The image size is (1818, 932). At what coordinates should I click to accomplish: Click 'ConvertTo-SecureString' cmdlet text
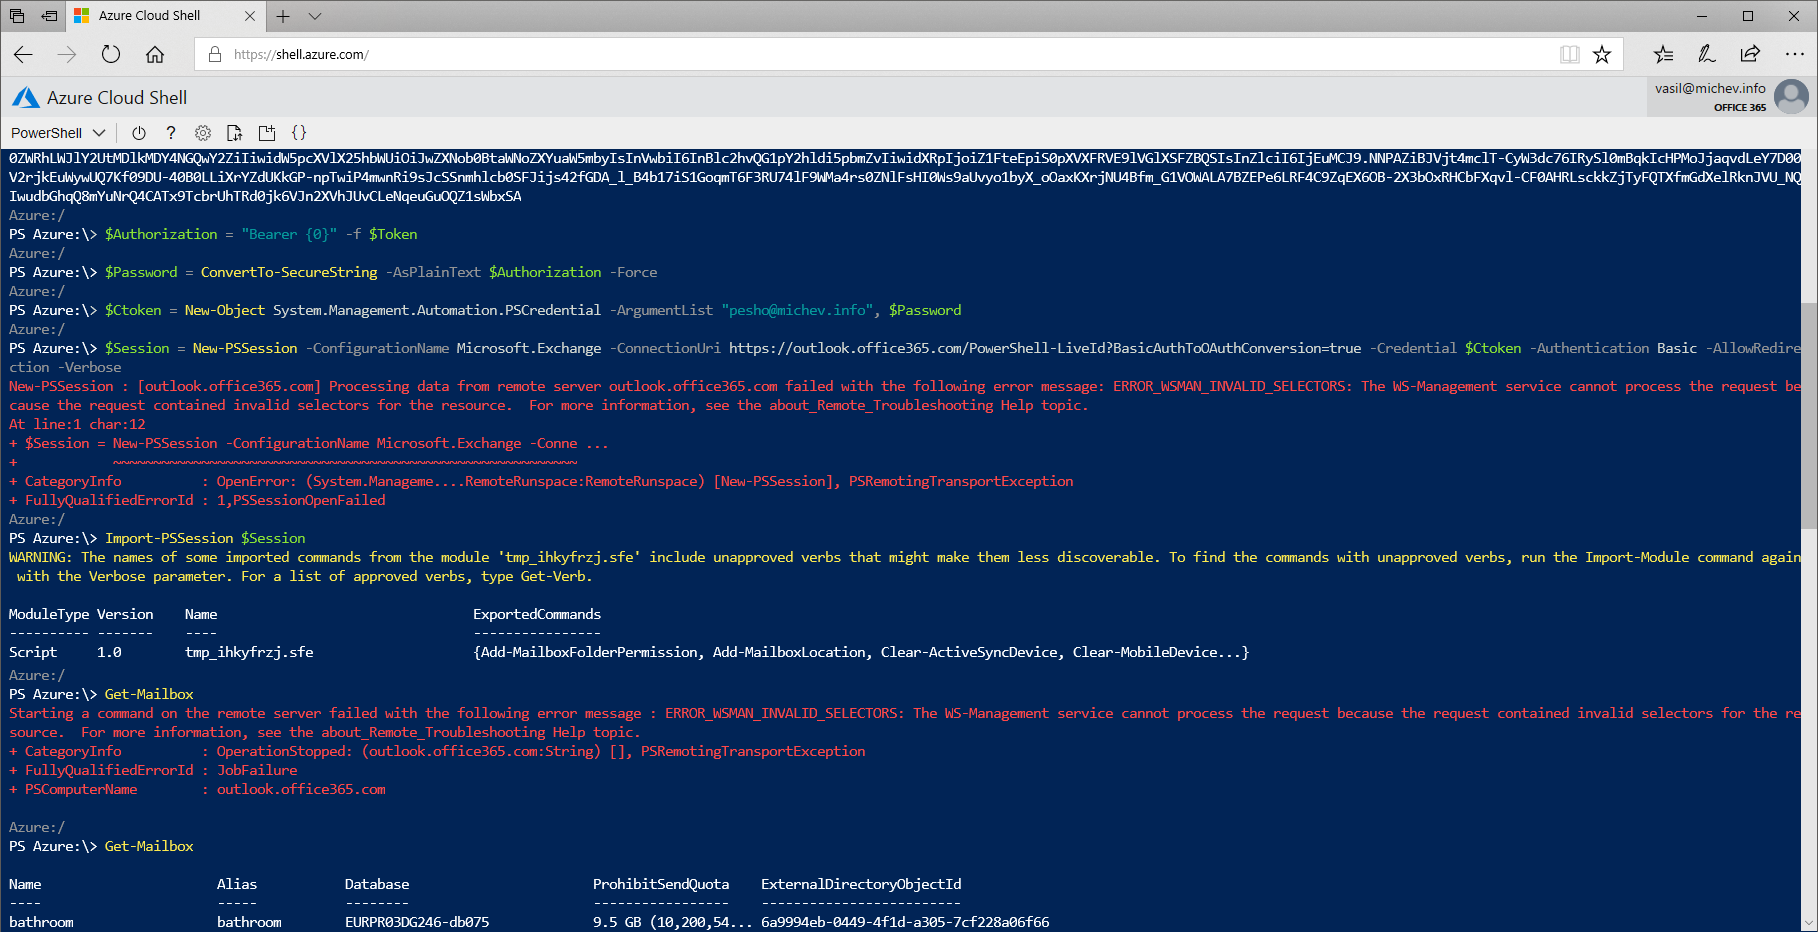289,272
